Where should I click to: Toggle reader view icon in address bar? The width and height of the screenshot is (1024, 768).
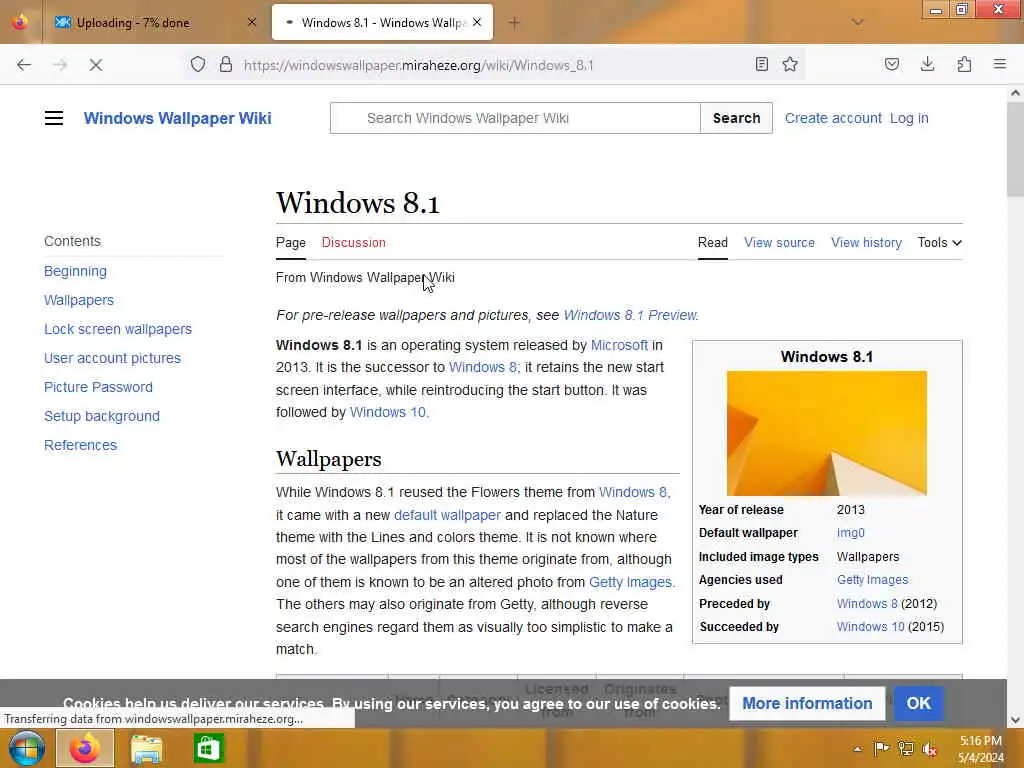pyautogui.click(x=761, y=64)
